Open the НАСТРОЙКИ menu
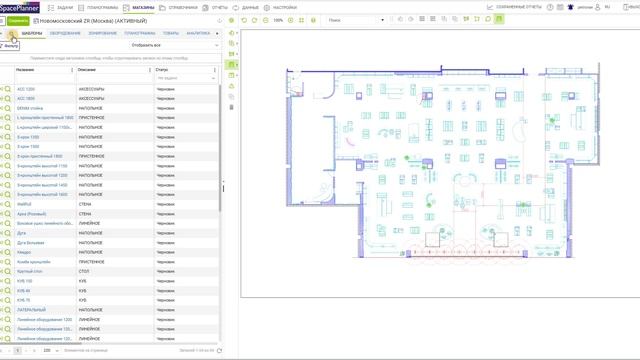 280,8
